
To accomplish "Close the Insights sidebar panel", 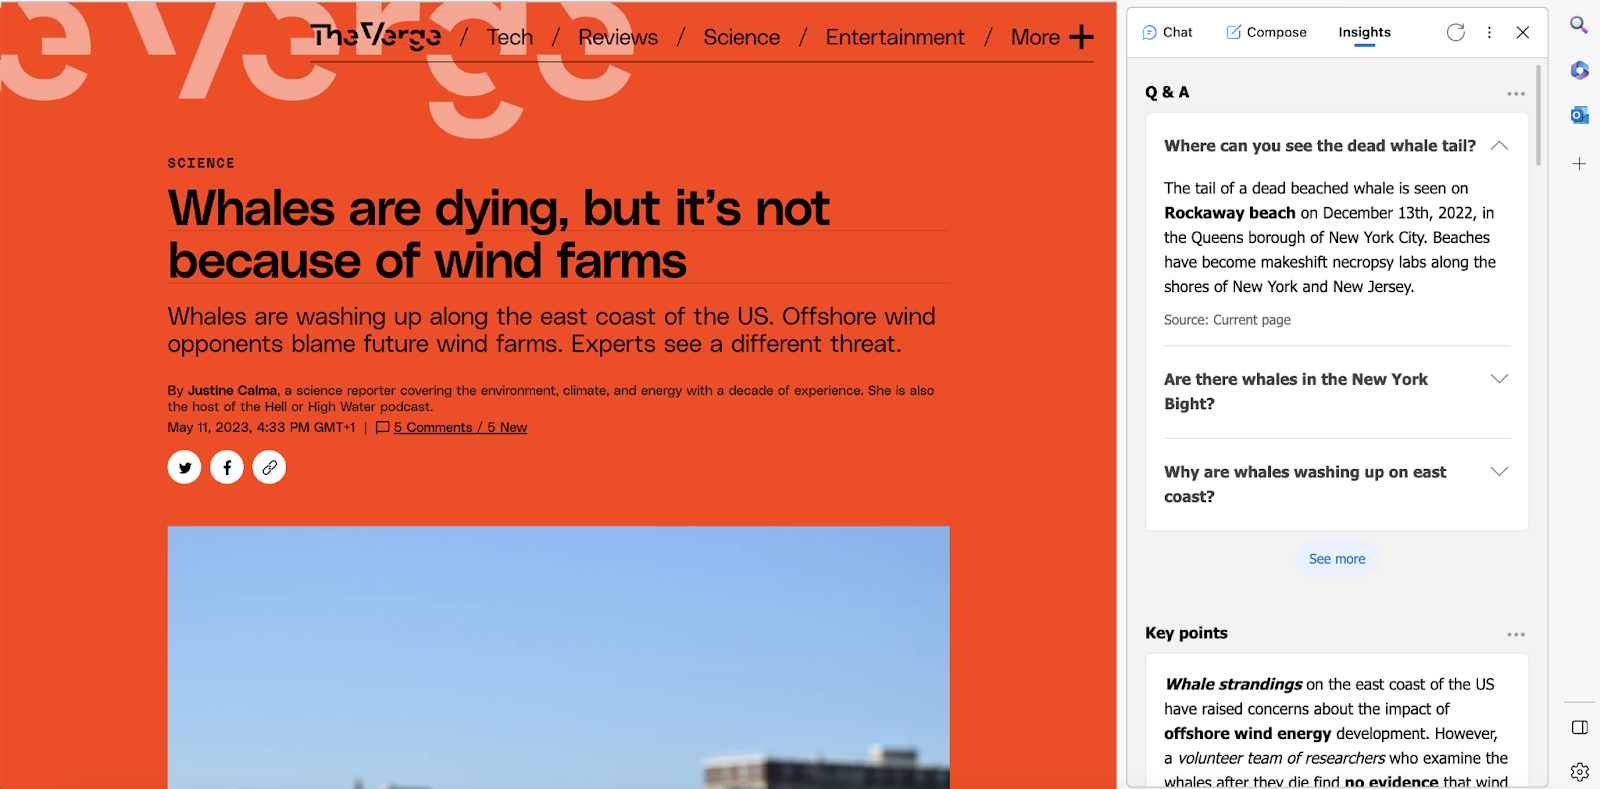I will (1523, 32).
